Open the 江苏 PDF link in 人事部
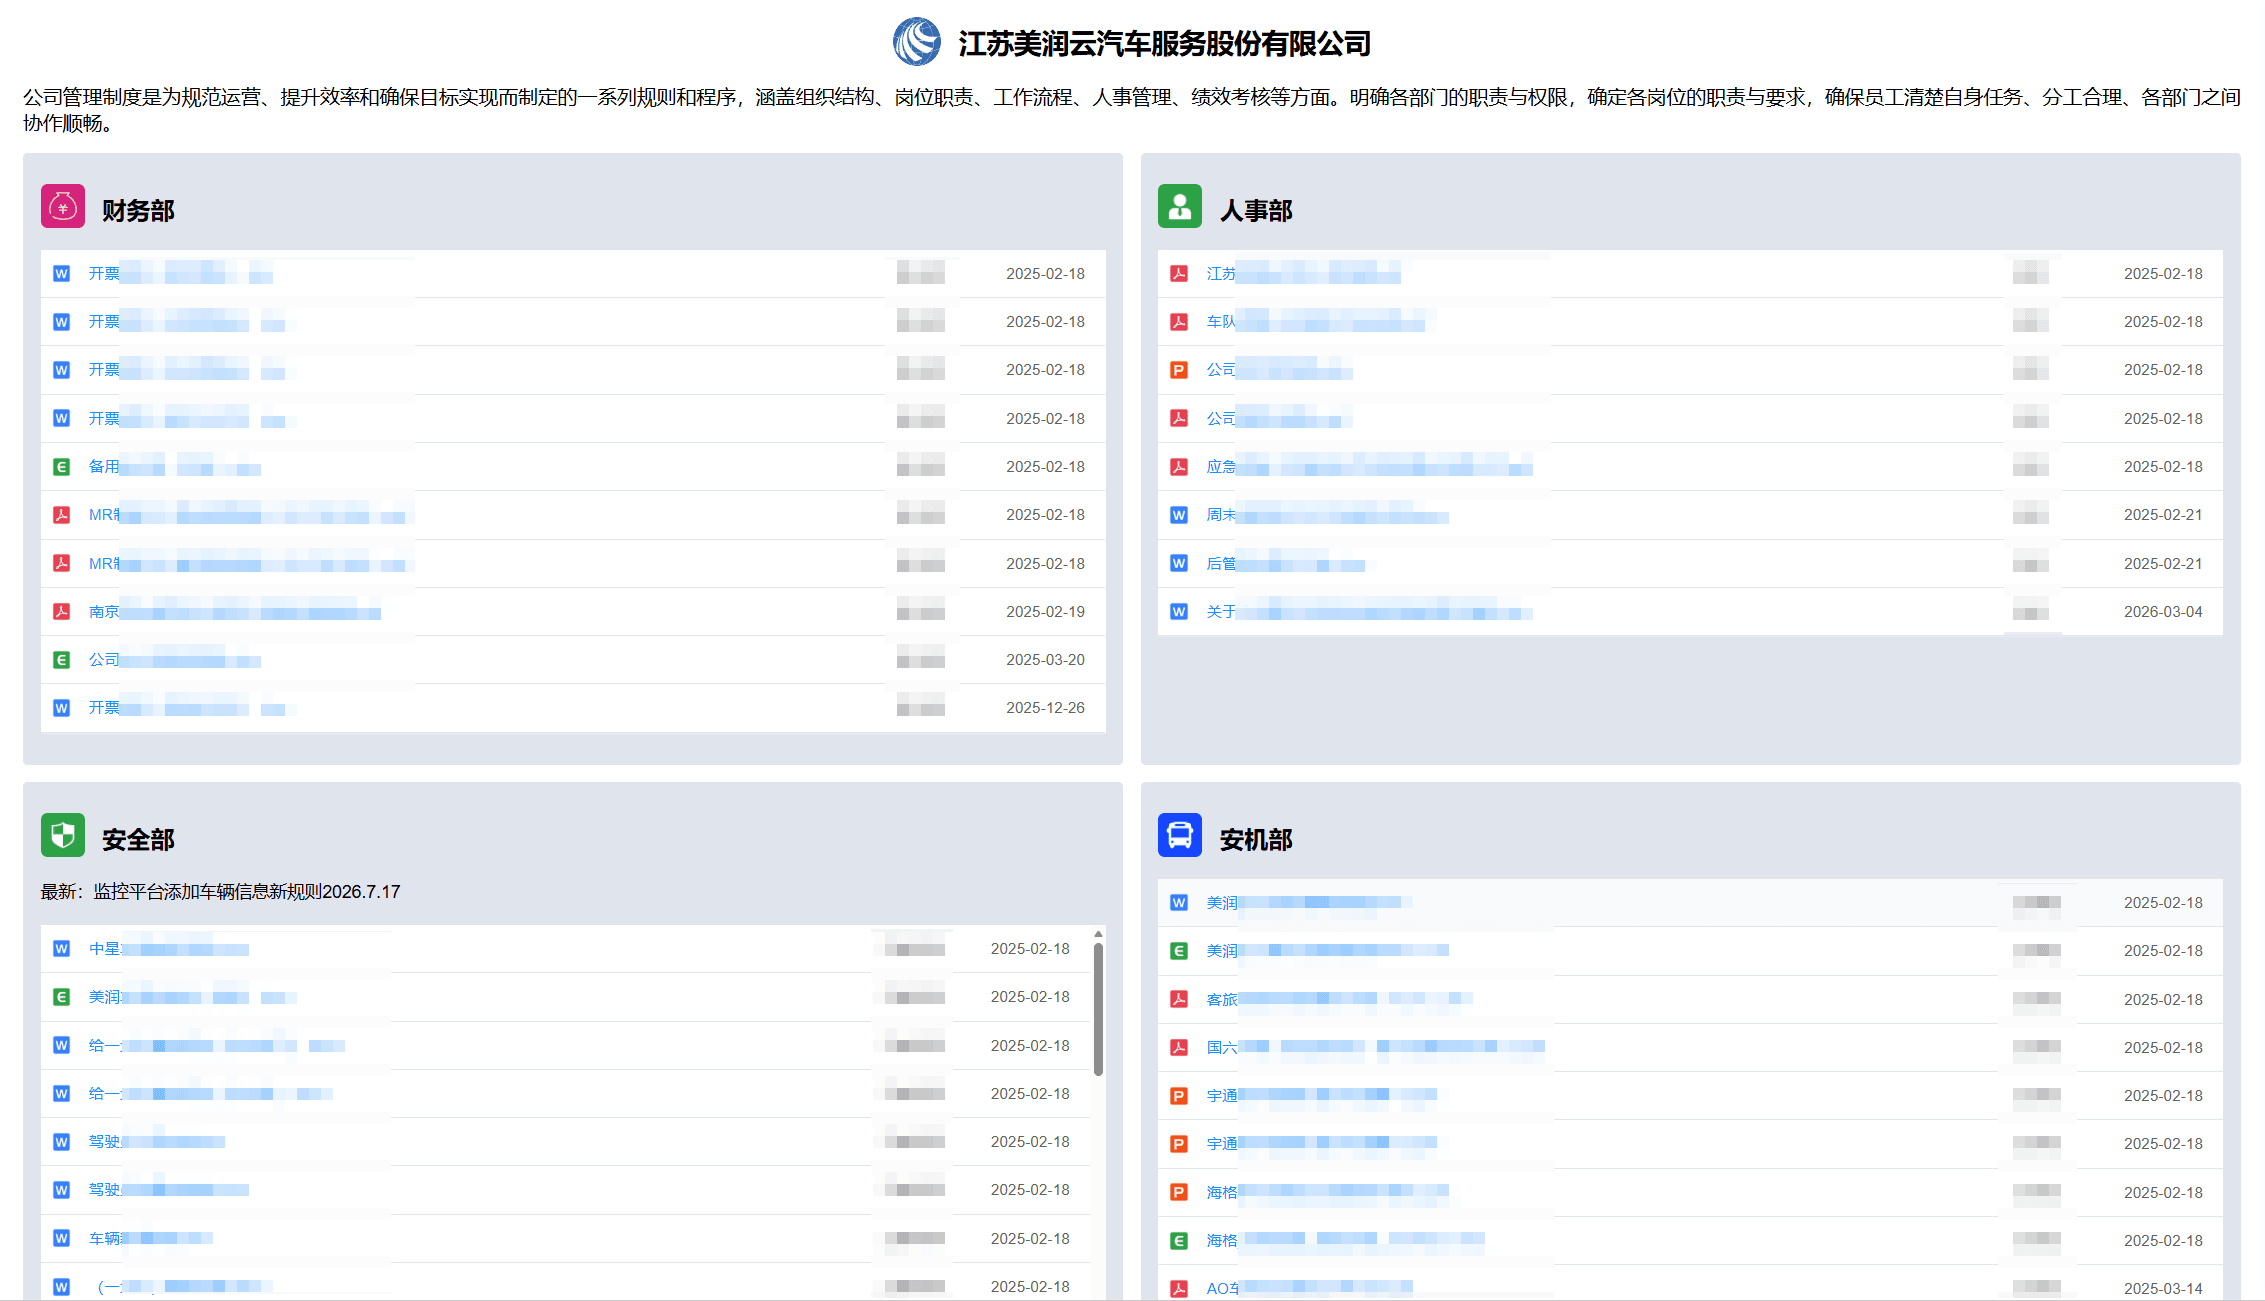This screenshot has width=2265, height=1301. click(x=1303, y=274)
